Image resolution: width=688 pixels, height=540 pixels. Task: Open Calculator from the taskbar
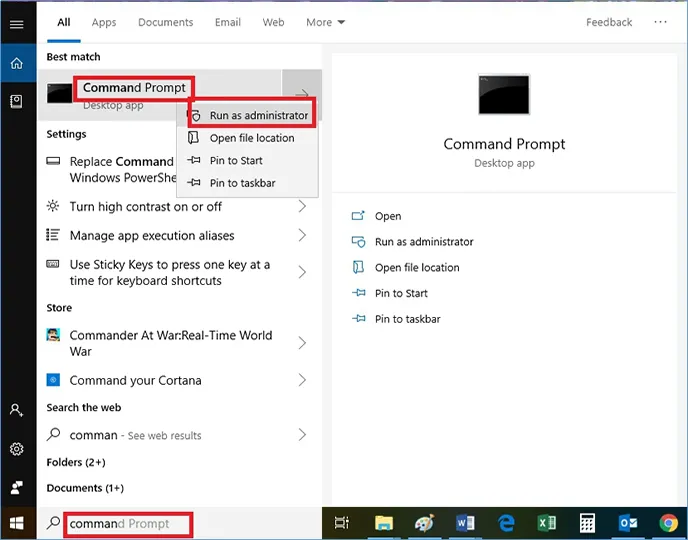[x=587, y=523]
